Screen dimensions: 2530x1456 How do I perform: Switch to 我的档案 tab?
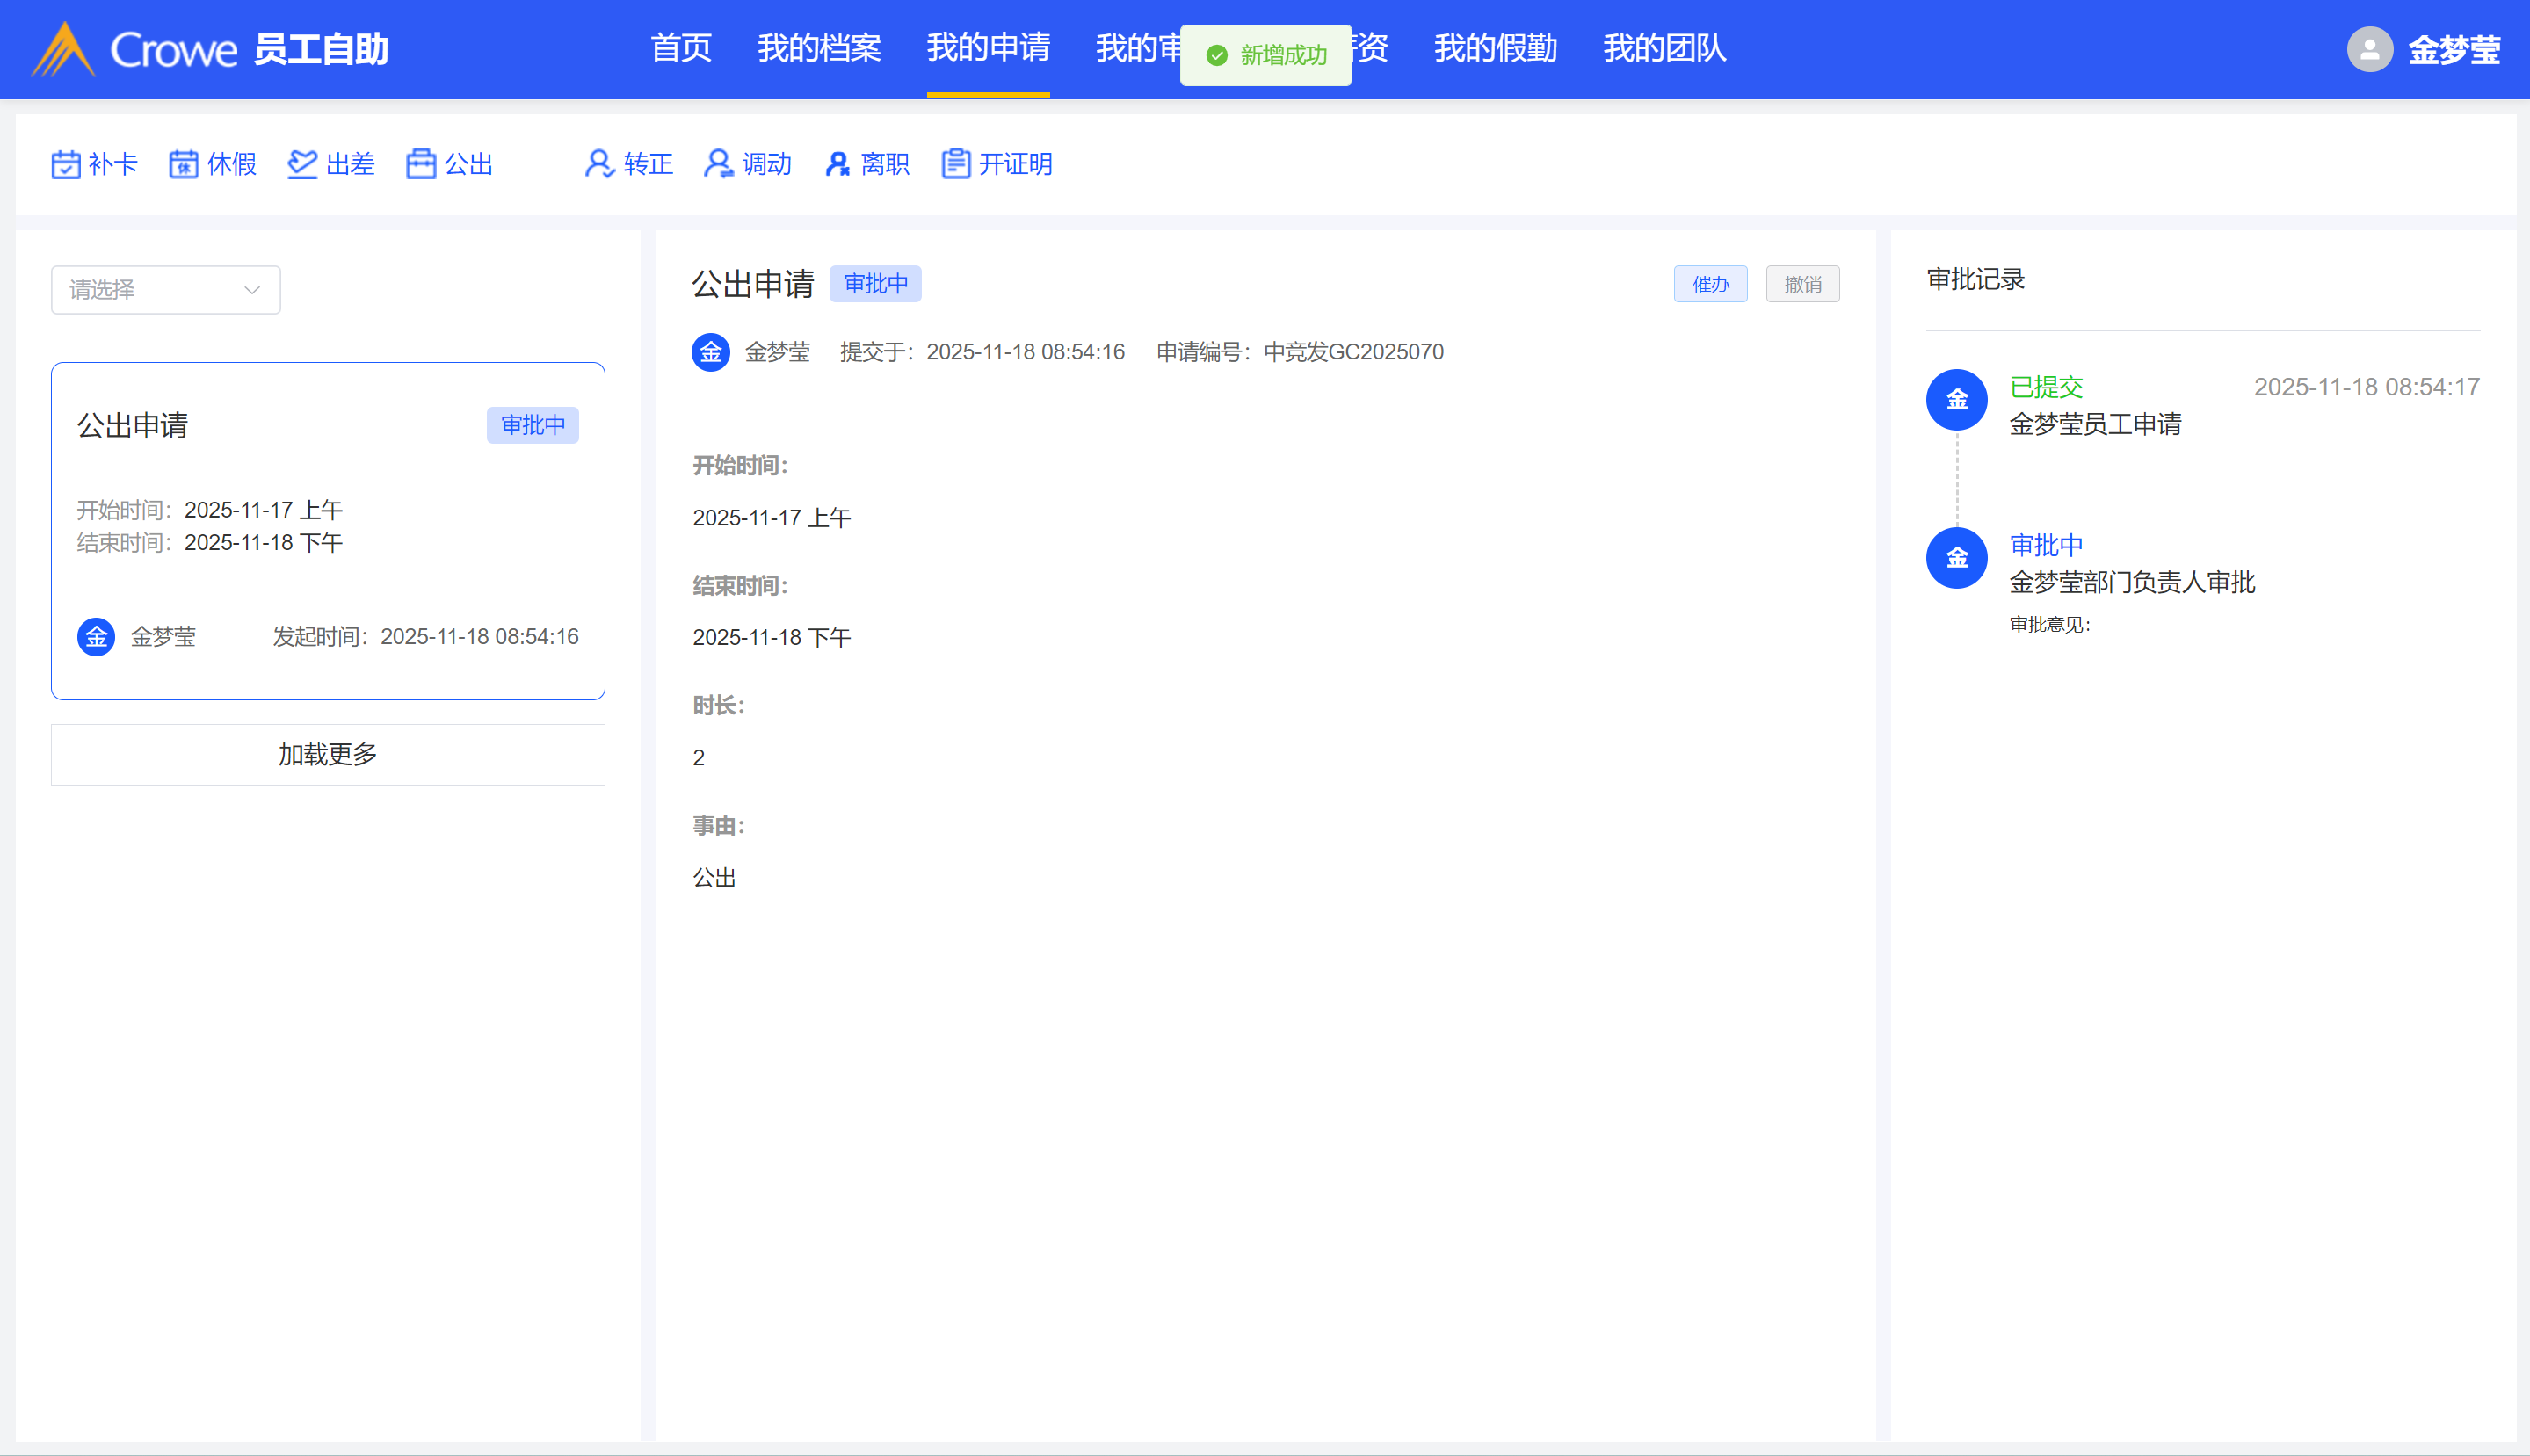pyautogui.click(x=819, y=48)
